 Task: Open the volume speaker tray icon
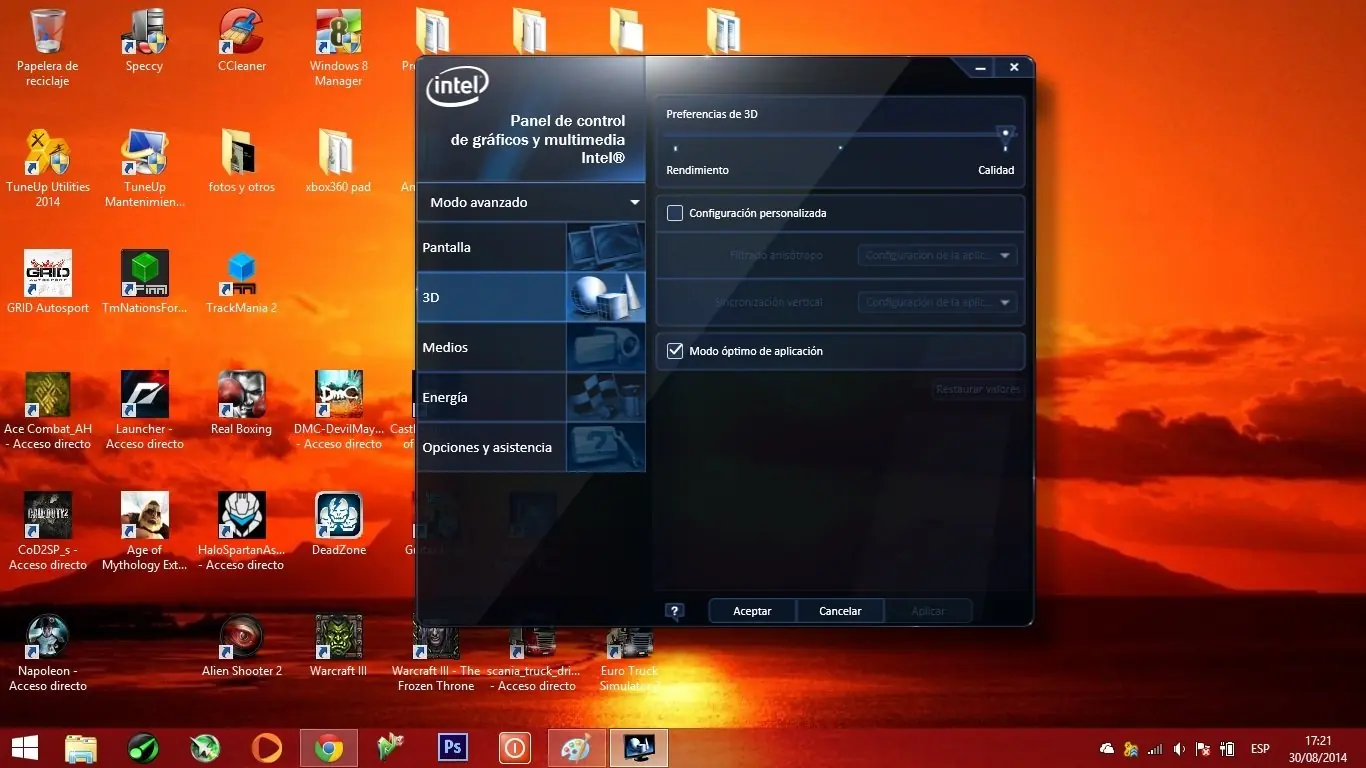pos(1180,749)
